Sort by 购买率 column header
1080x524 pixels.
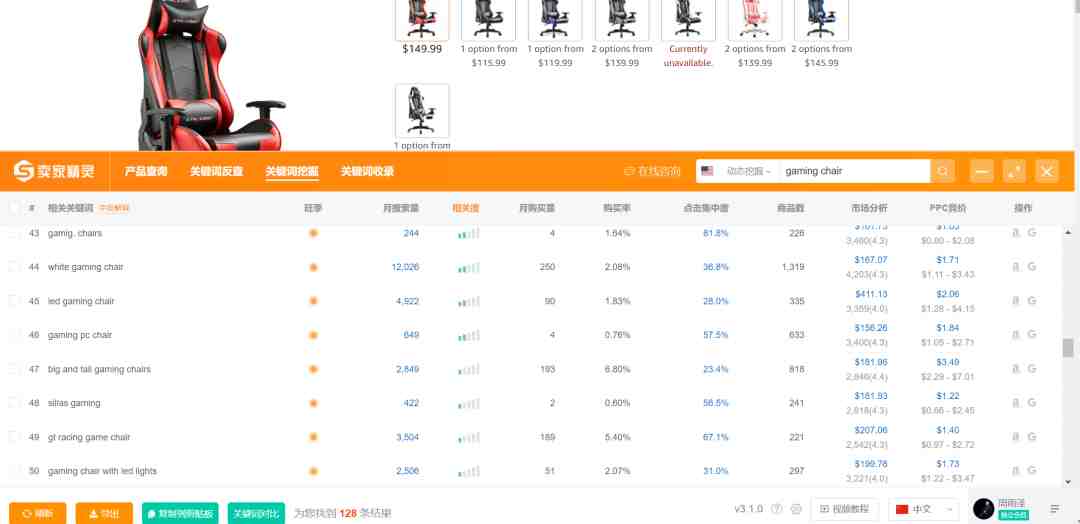point(617,208)
